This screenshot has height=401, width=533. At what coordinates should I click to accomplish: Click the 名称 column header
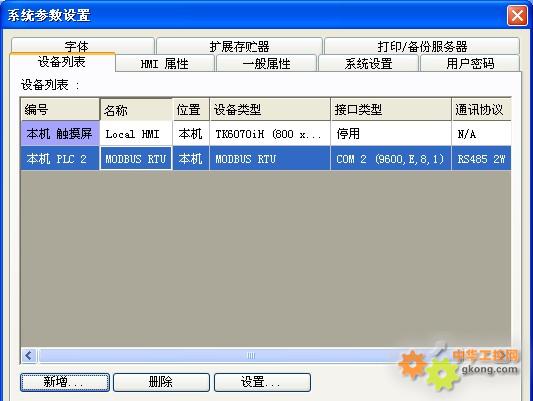[x=136, y=110]
